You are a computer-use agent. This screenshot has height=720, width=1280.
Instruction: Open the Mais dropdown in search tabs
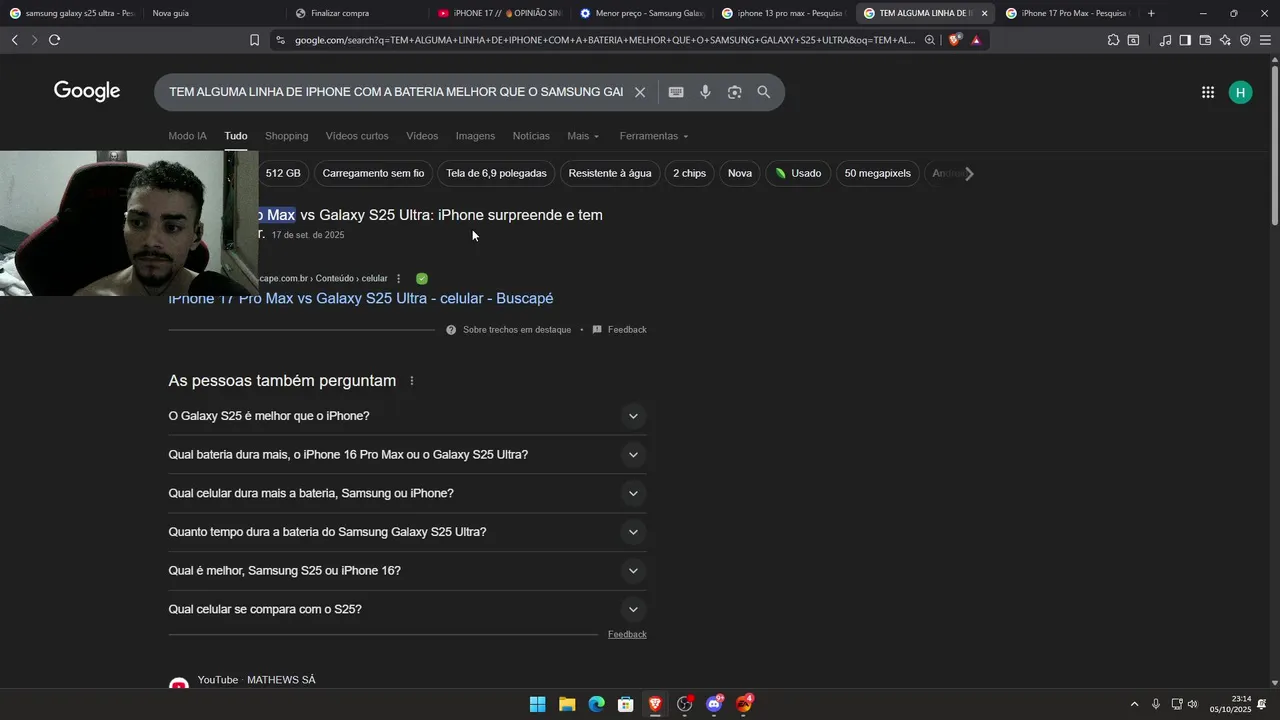click(583, 136)
